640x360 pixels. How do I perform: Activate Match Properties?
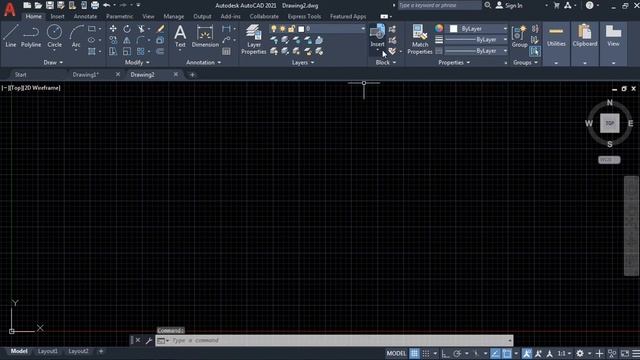420,39
